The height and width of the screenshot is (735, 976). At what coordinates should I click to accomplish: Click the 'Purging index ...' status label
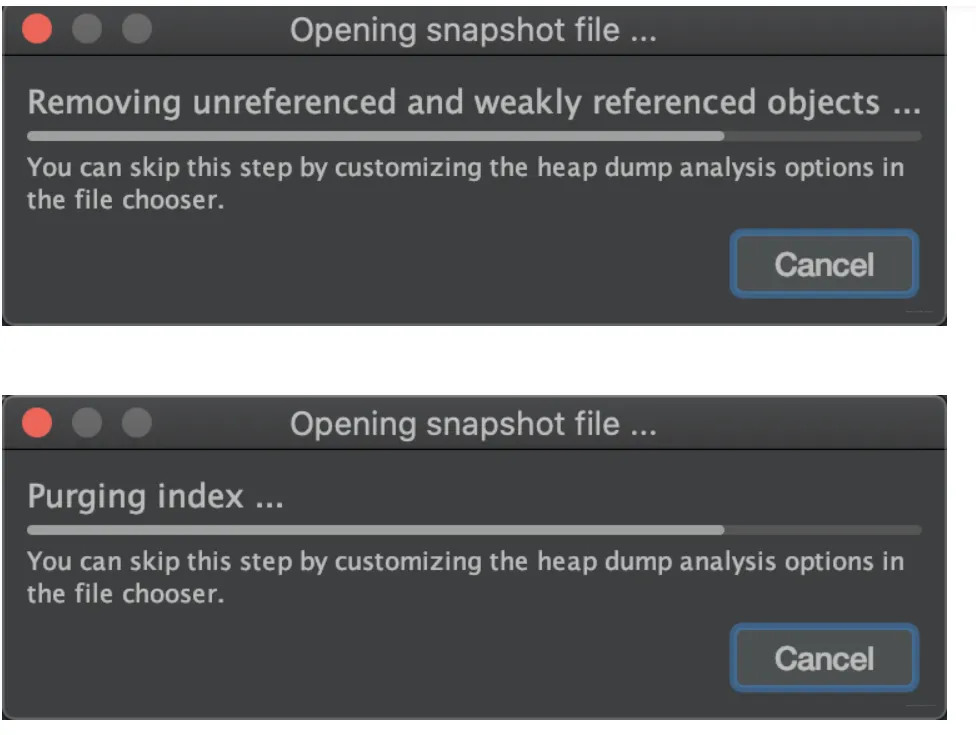(155, 496)
